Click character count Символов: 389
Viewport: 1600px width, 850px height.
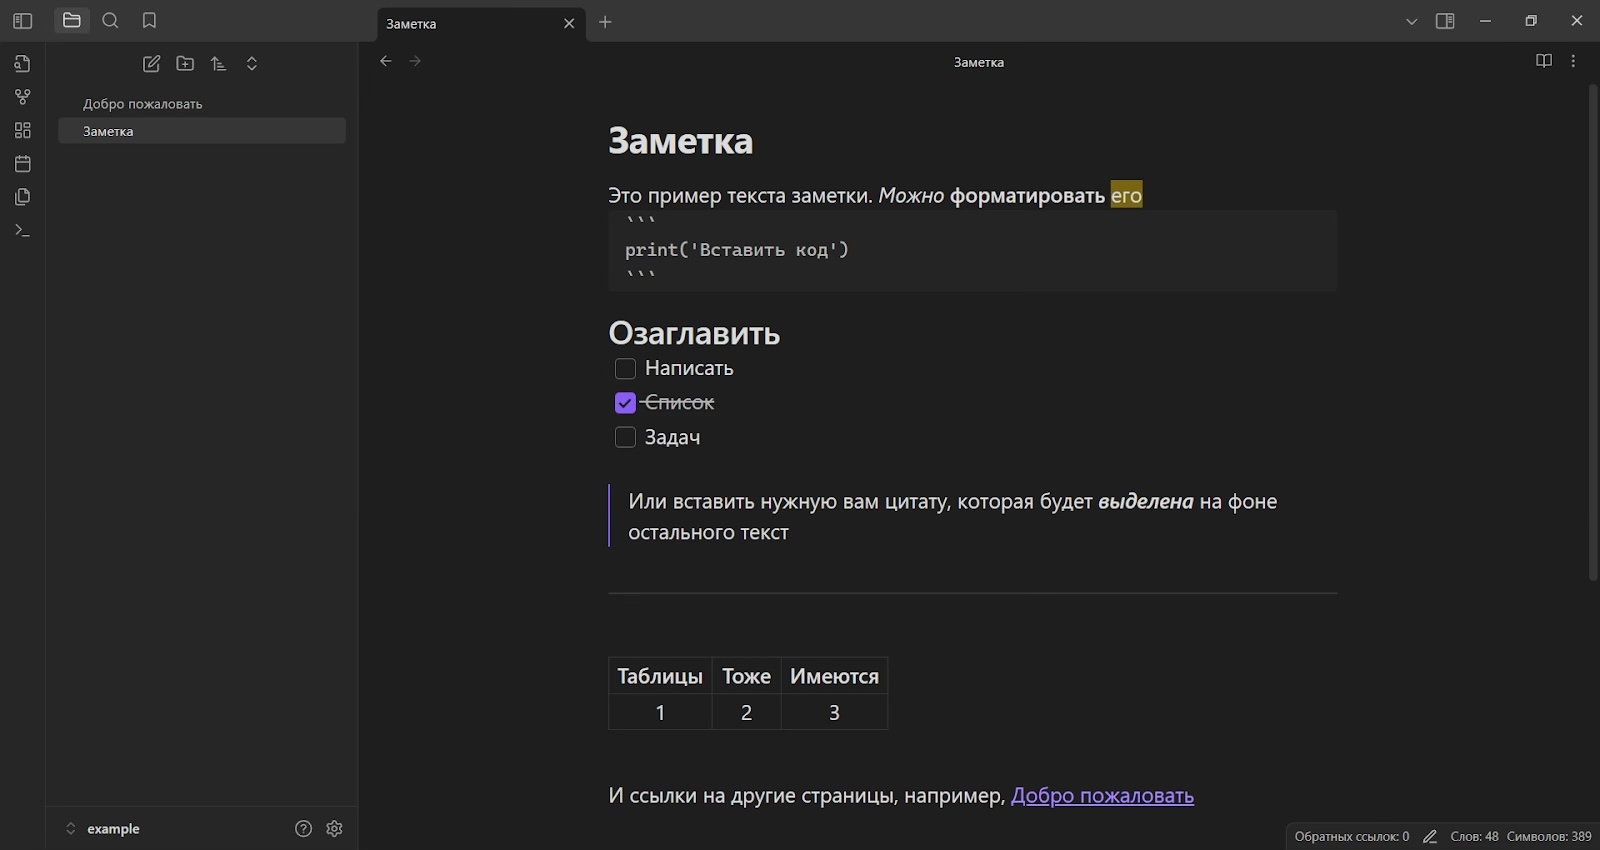coord(1549,837)
